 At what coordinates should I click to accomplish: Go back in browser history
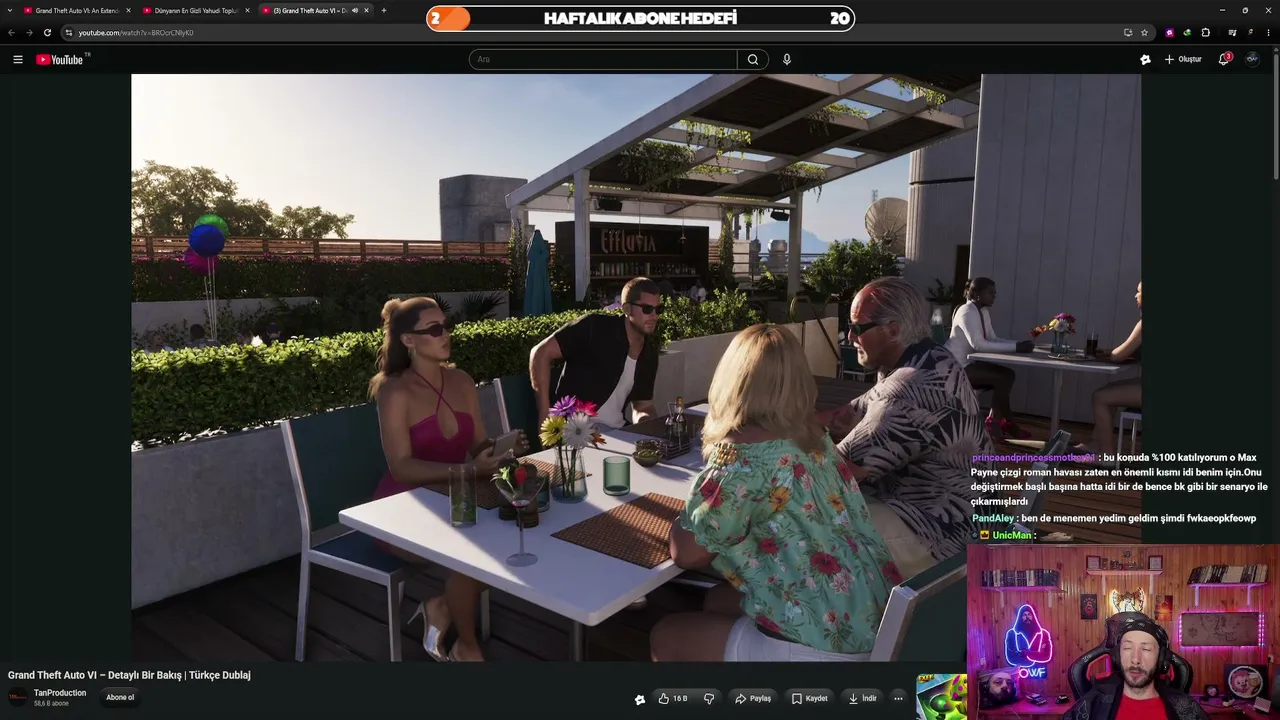pos(12,32)
